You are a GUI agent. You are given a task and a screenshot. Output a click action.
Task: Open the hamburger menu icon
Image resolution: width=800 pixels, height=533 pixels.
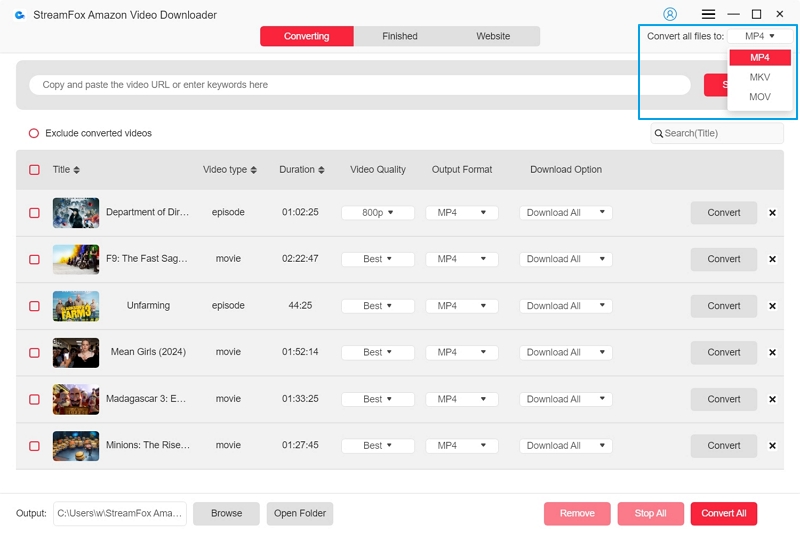(708, 14)
